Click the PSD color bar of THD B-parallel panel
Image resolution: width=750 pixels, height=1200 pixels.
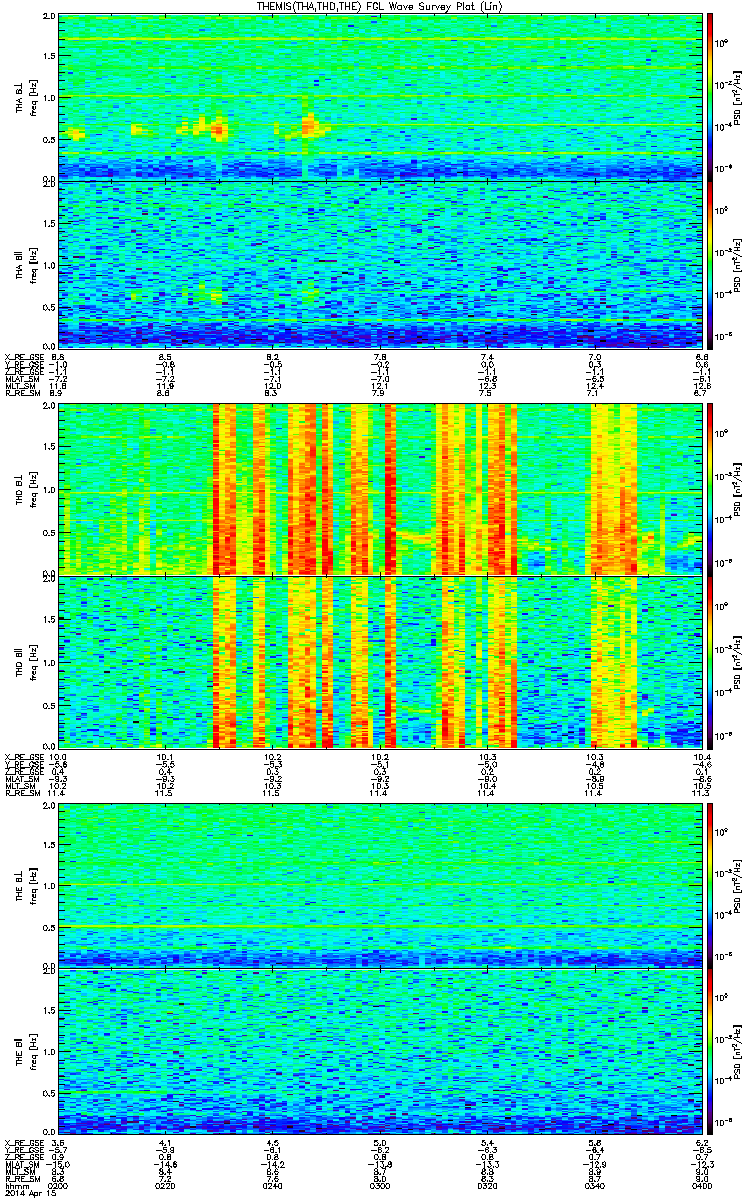coord(710,661)
